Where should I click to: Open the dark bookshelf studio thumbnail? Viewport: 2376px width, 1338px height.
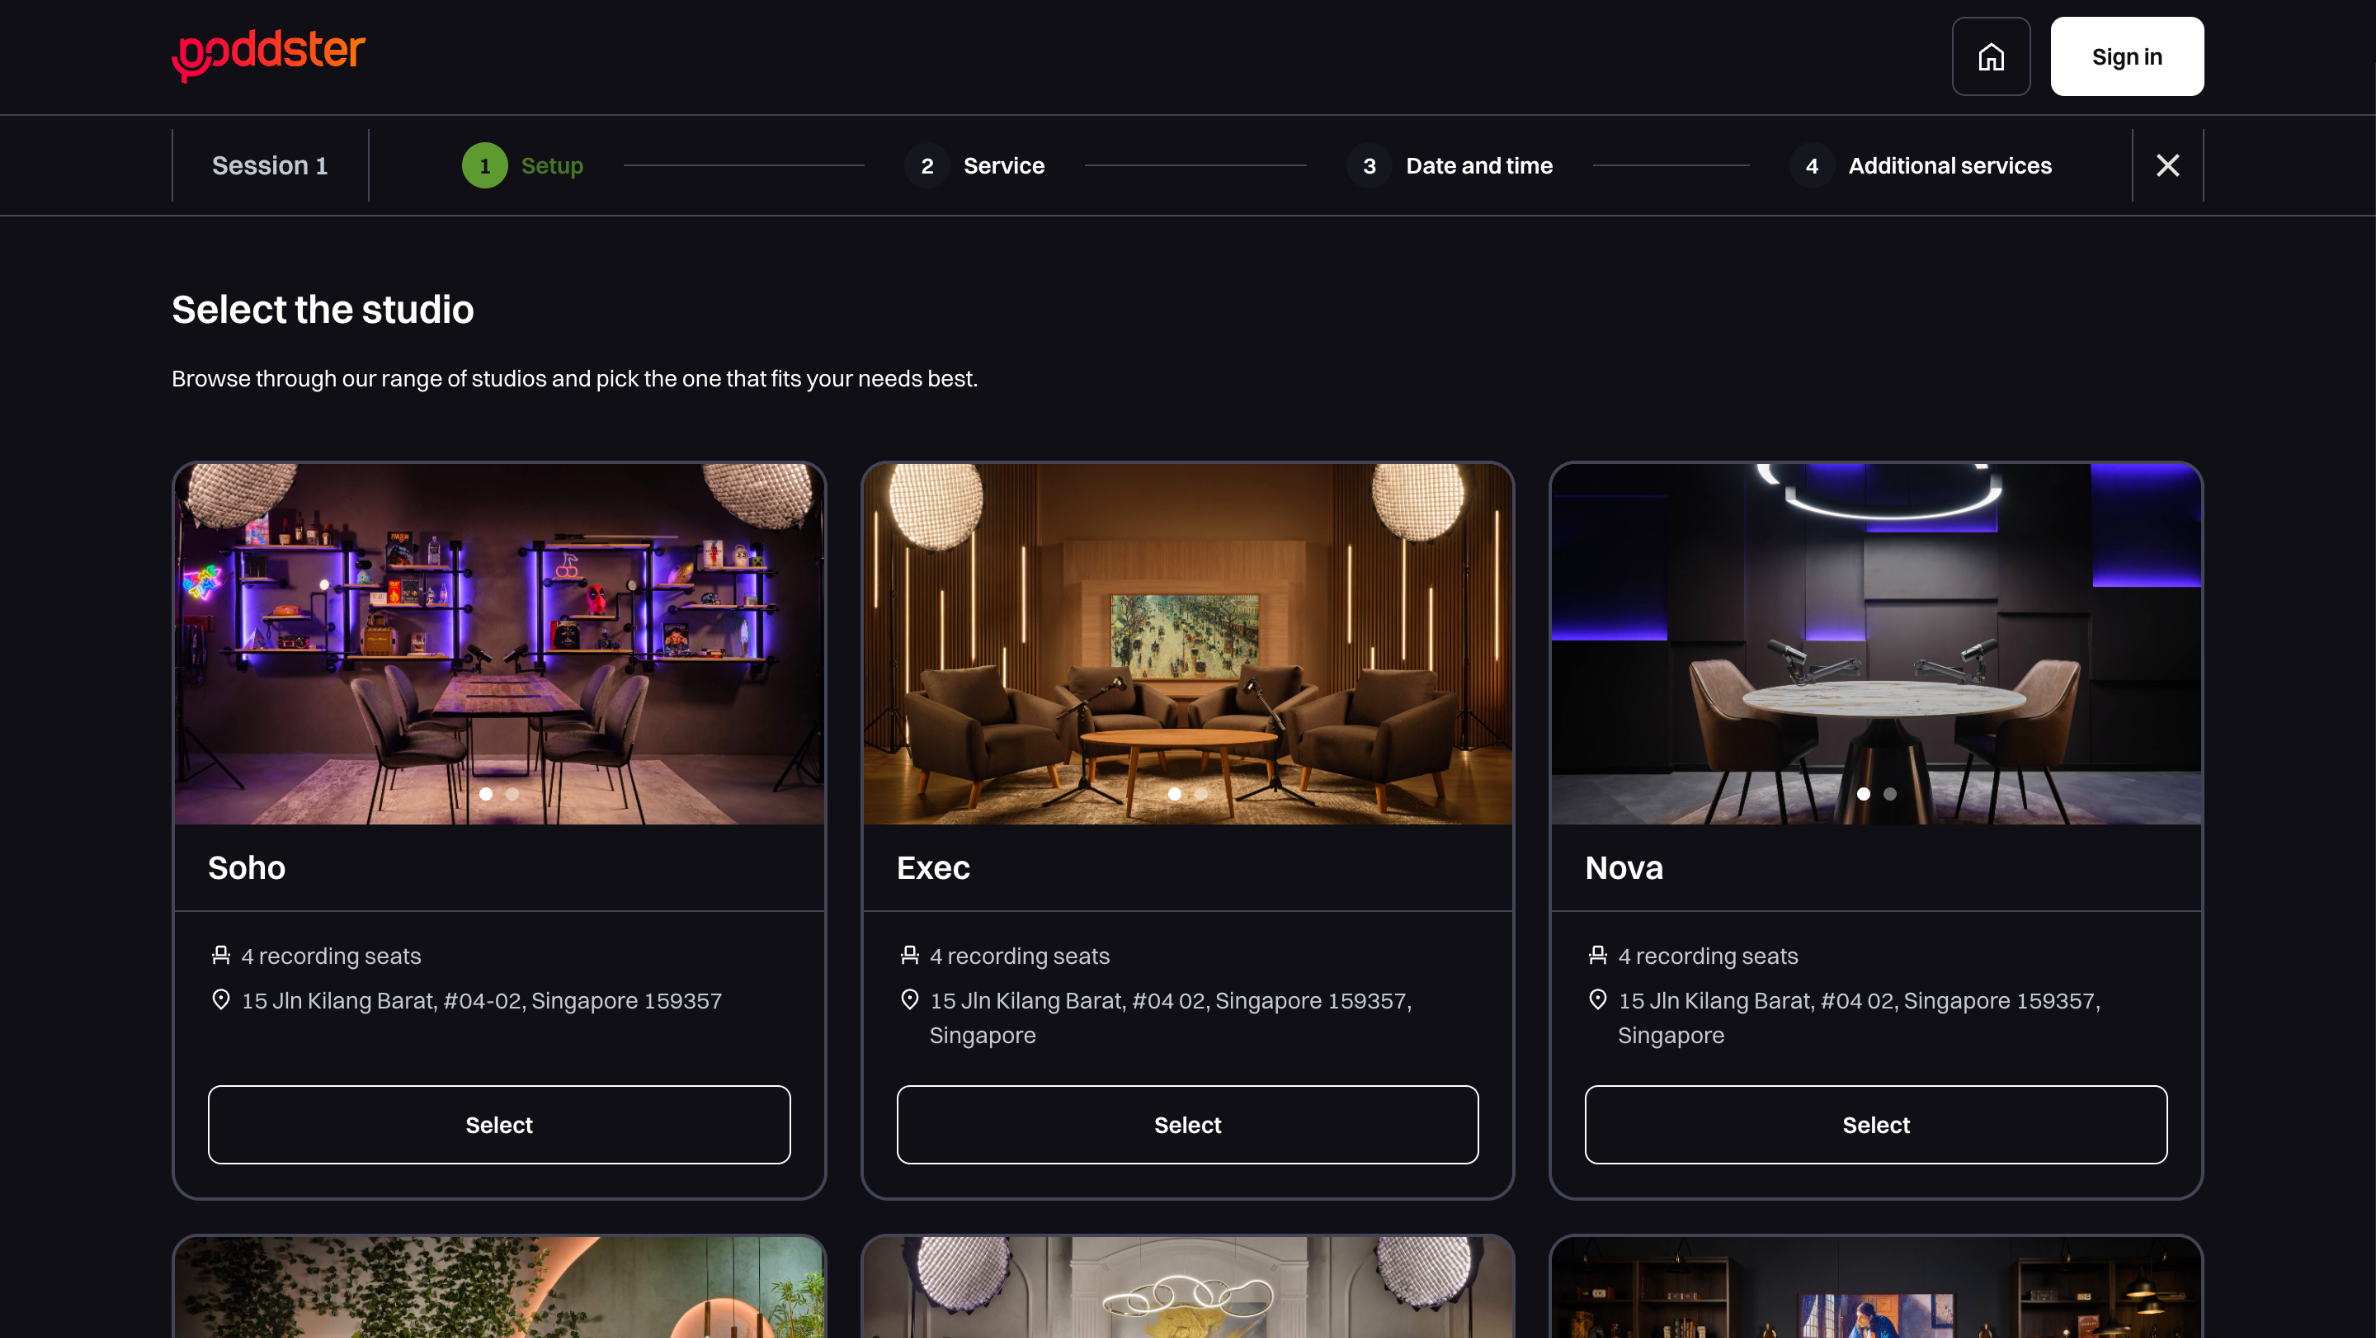click(x=1875, y=1287)
